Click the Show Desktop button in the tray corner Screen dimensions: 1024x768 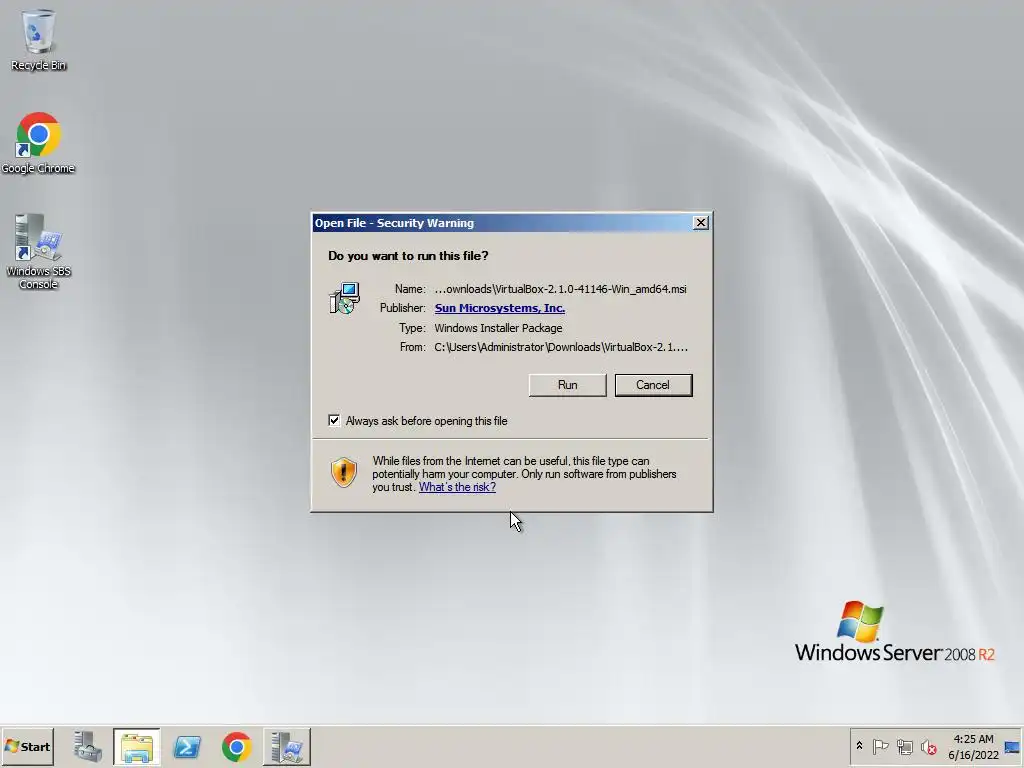tap(1013, 746)
